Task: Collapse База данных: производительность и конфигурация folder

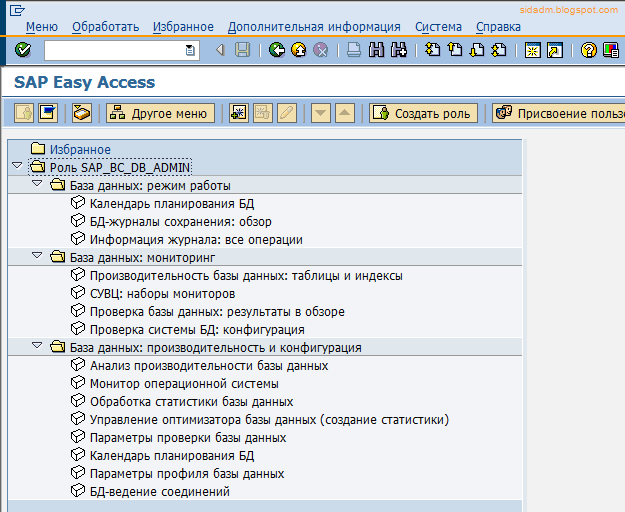Action: [37, 345]
